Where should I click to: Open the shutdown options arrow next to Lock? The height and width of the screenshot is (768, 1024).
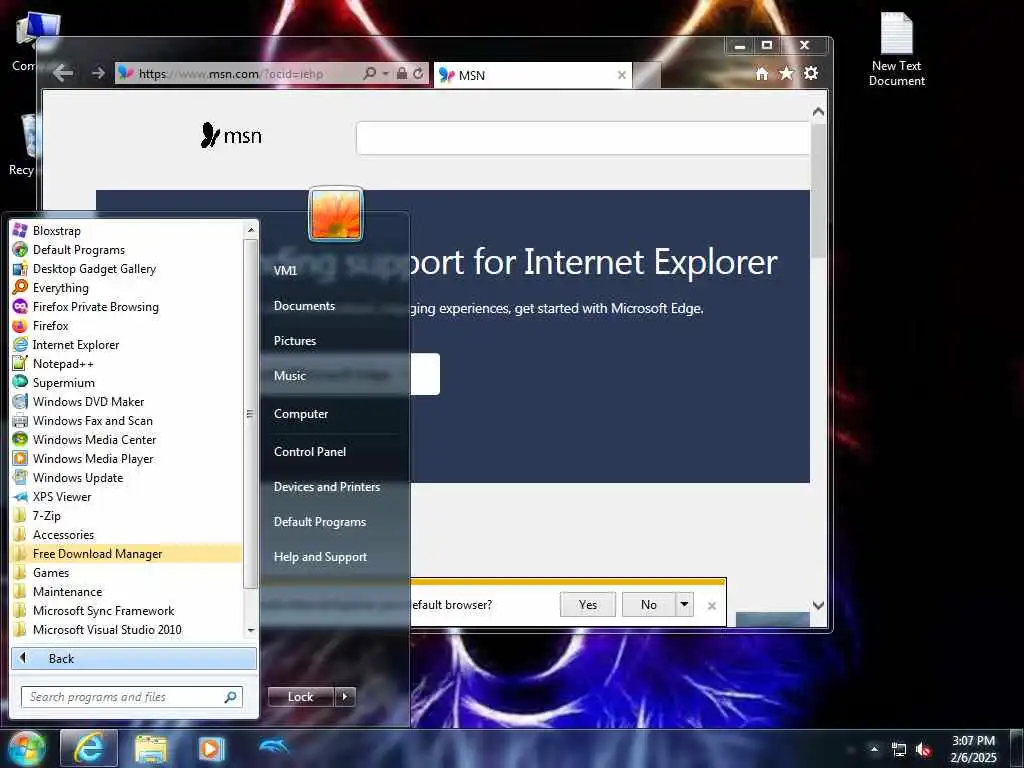tap(345, 696)
